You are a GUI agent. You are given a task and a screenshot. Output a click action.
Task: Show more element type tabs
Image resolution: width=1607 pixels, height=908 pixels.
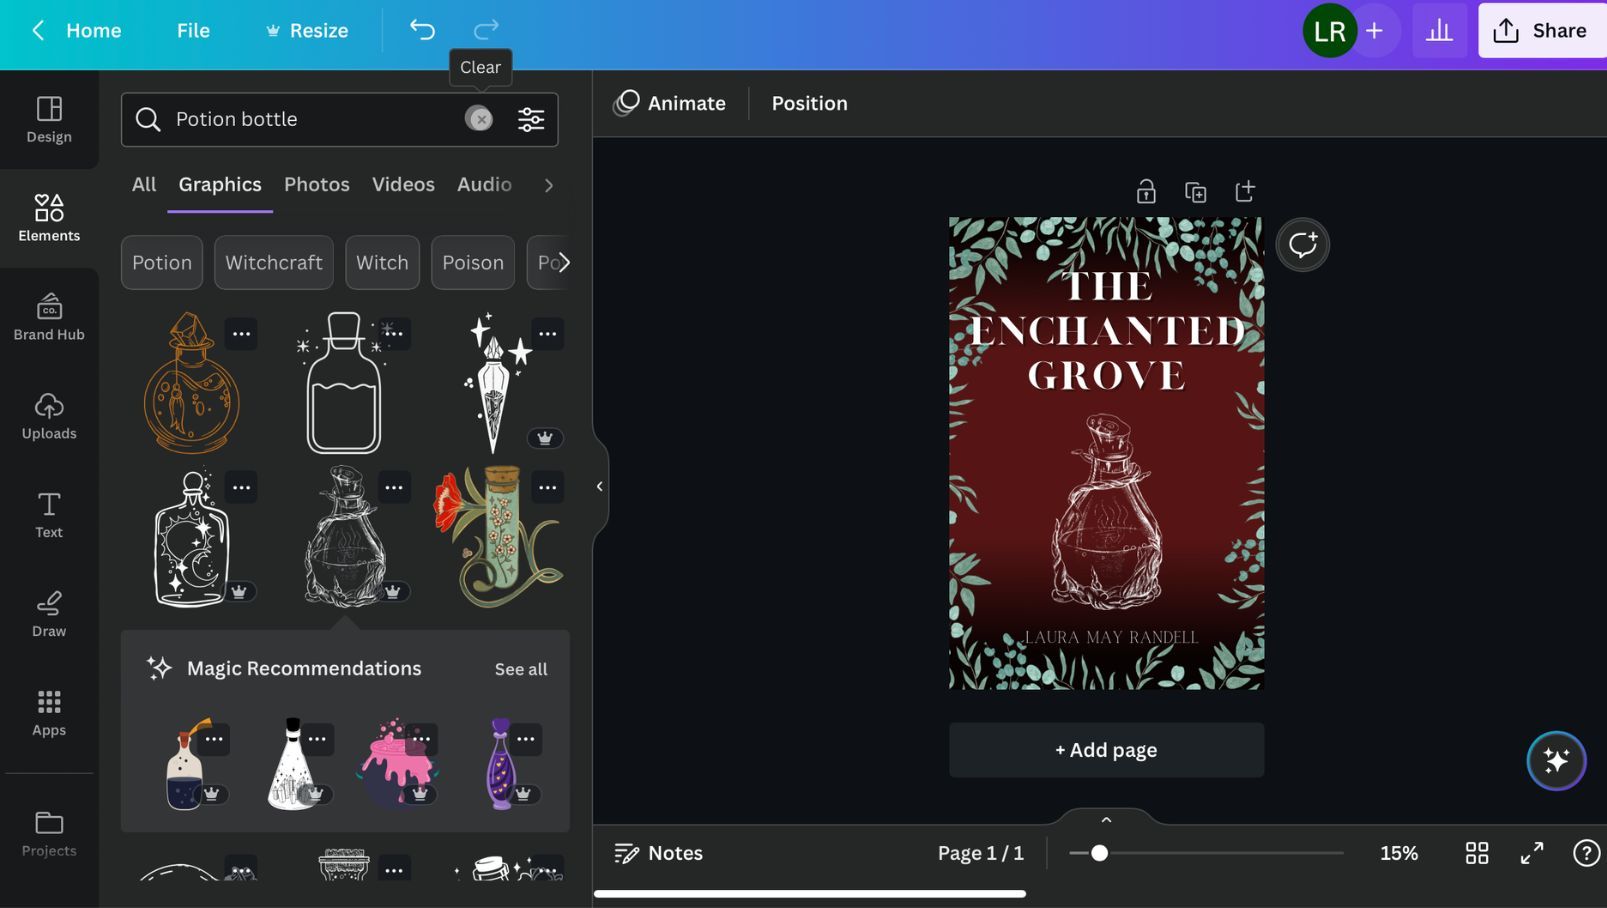coord(548,185)
